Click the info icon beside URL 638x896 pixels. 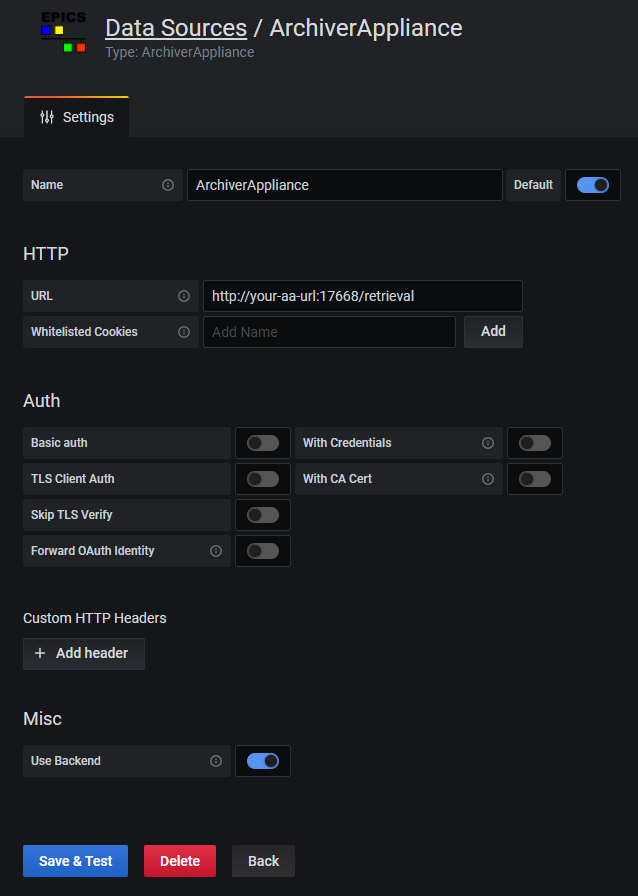[184, 295]
